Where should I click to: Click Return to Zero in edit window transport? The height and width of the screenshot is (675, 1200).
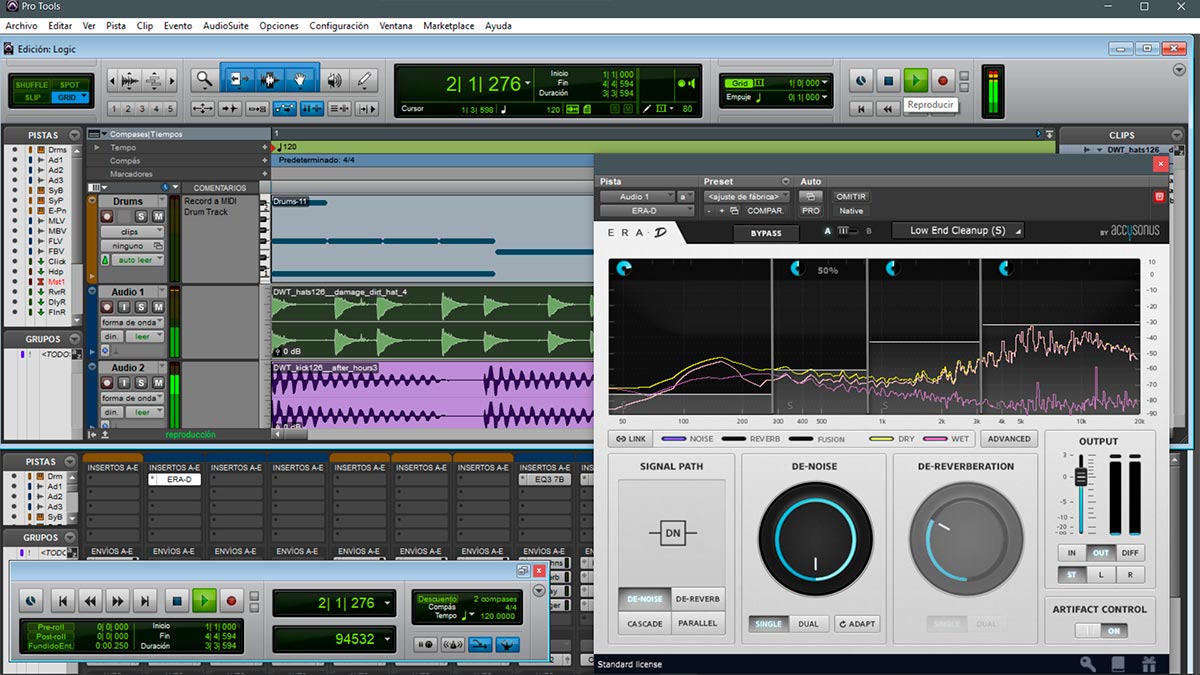[x=861, y=108]
